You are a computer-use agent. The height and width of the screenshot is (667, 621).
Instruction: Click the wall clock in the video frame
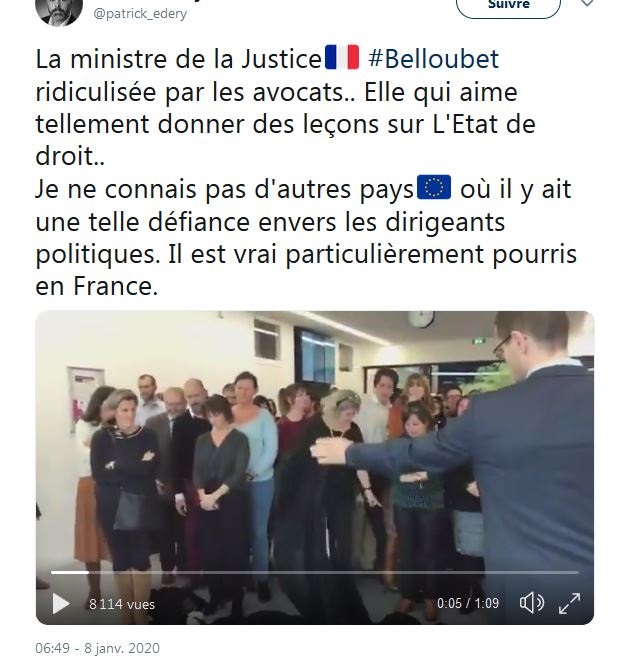coord(422,318)
